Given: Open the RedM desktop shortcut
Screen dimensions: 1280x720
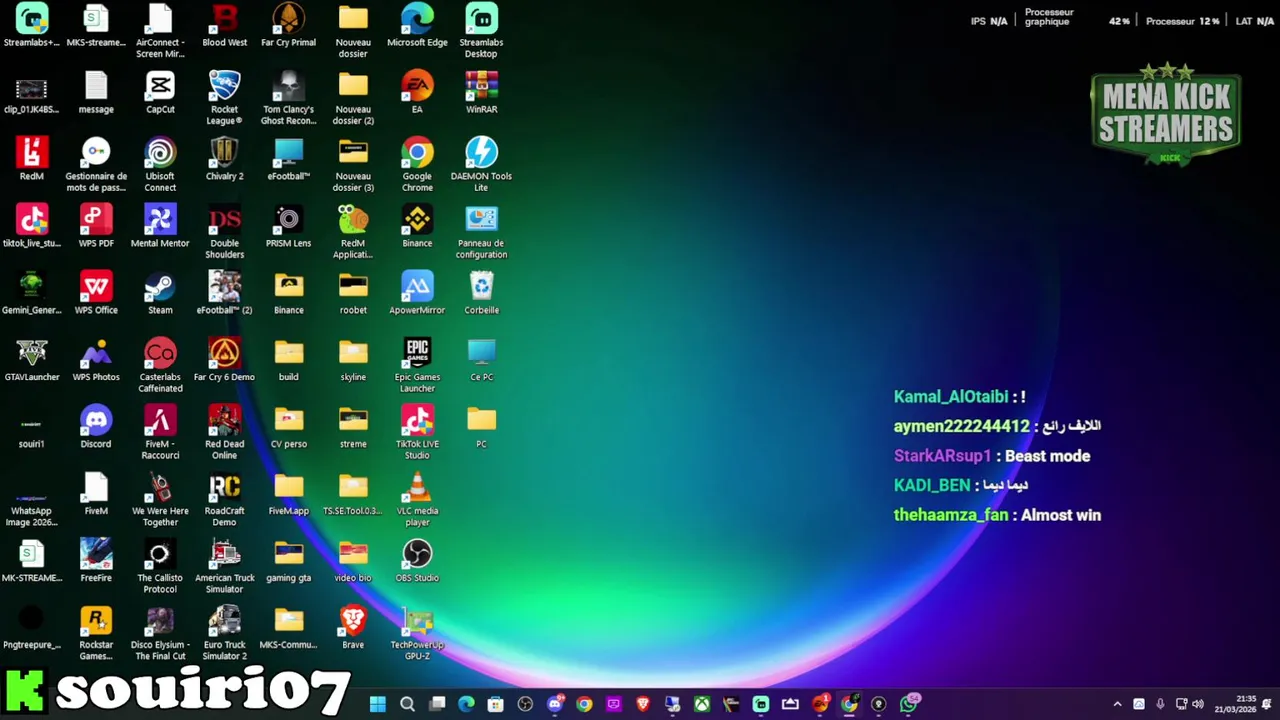Looking at the screenshot, I should [x=32, y=160].
